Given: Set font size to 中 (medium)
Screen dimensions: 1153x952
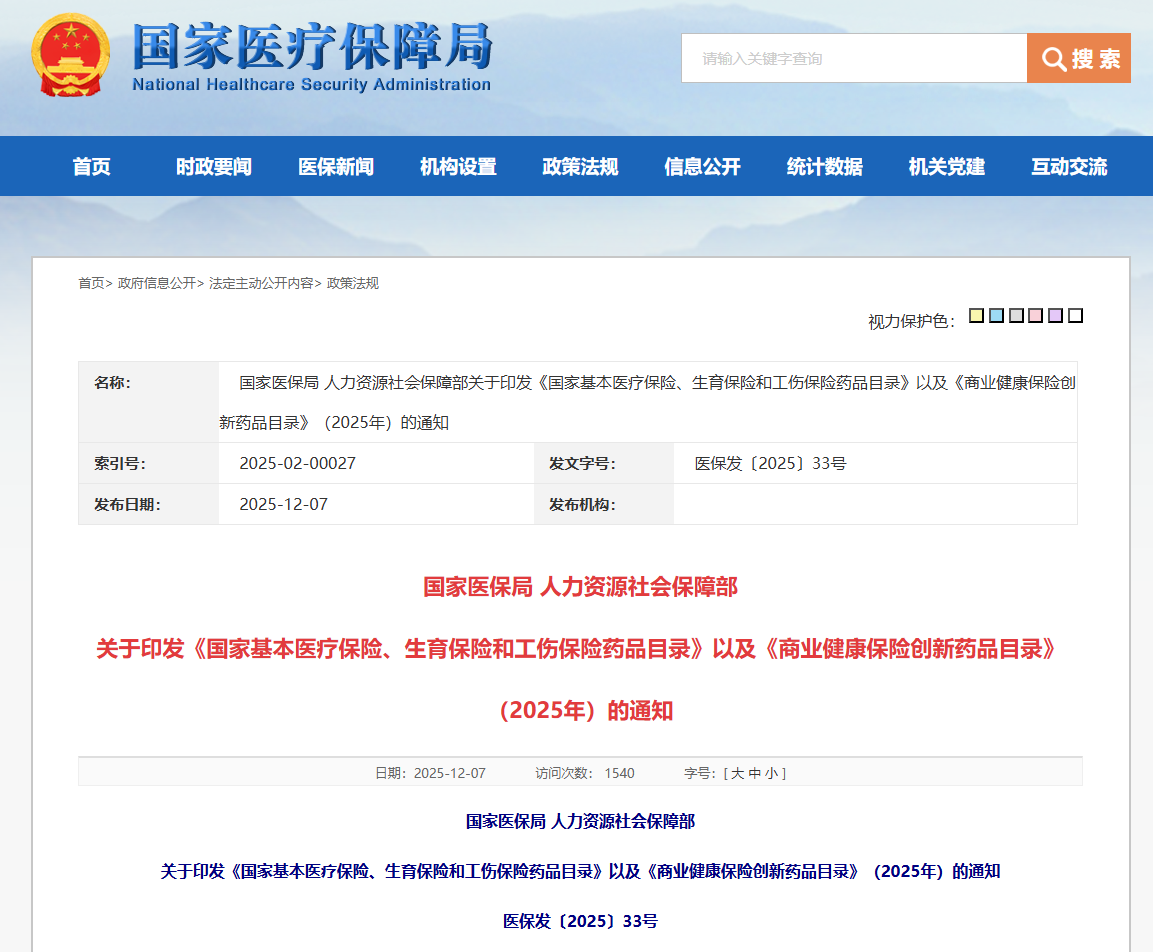Looking at the screenshot, I should (x=754, y=773).
